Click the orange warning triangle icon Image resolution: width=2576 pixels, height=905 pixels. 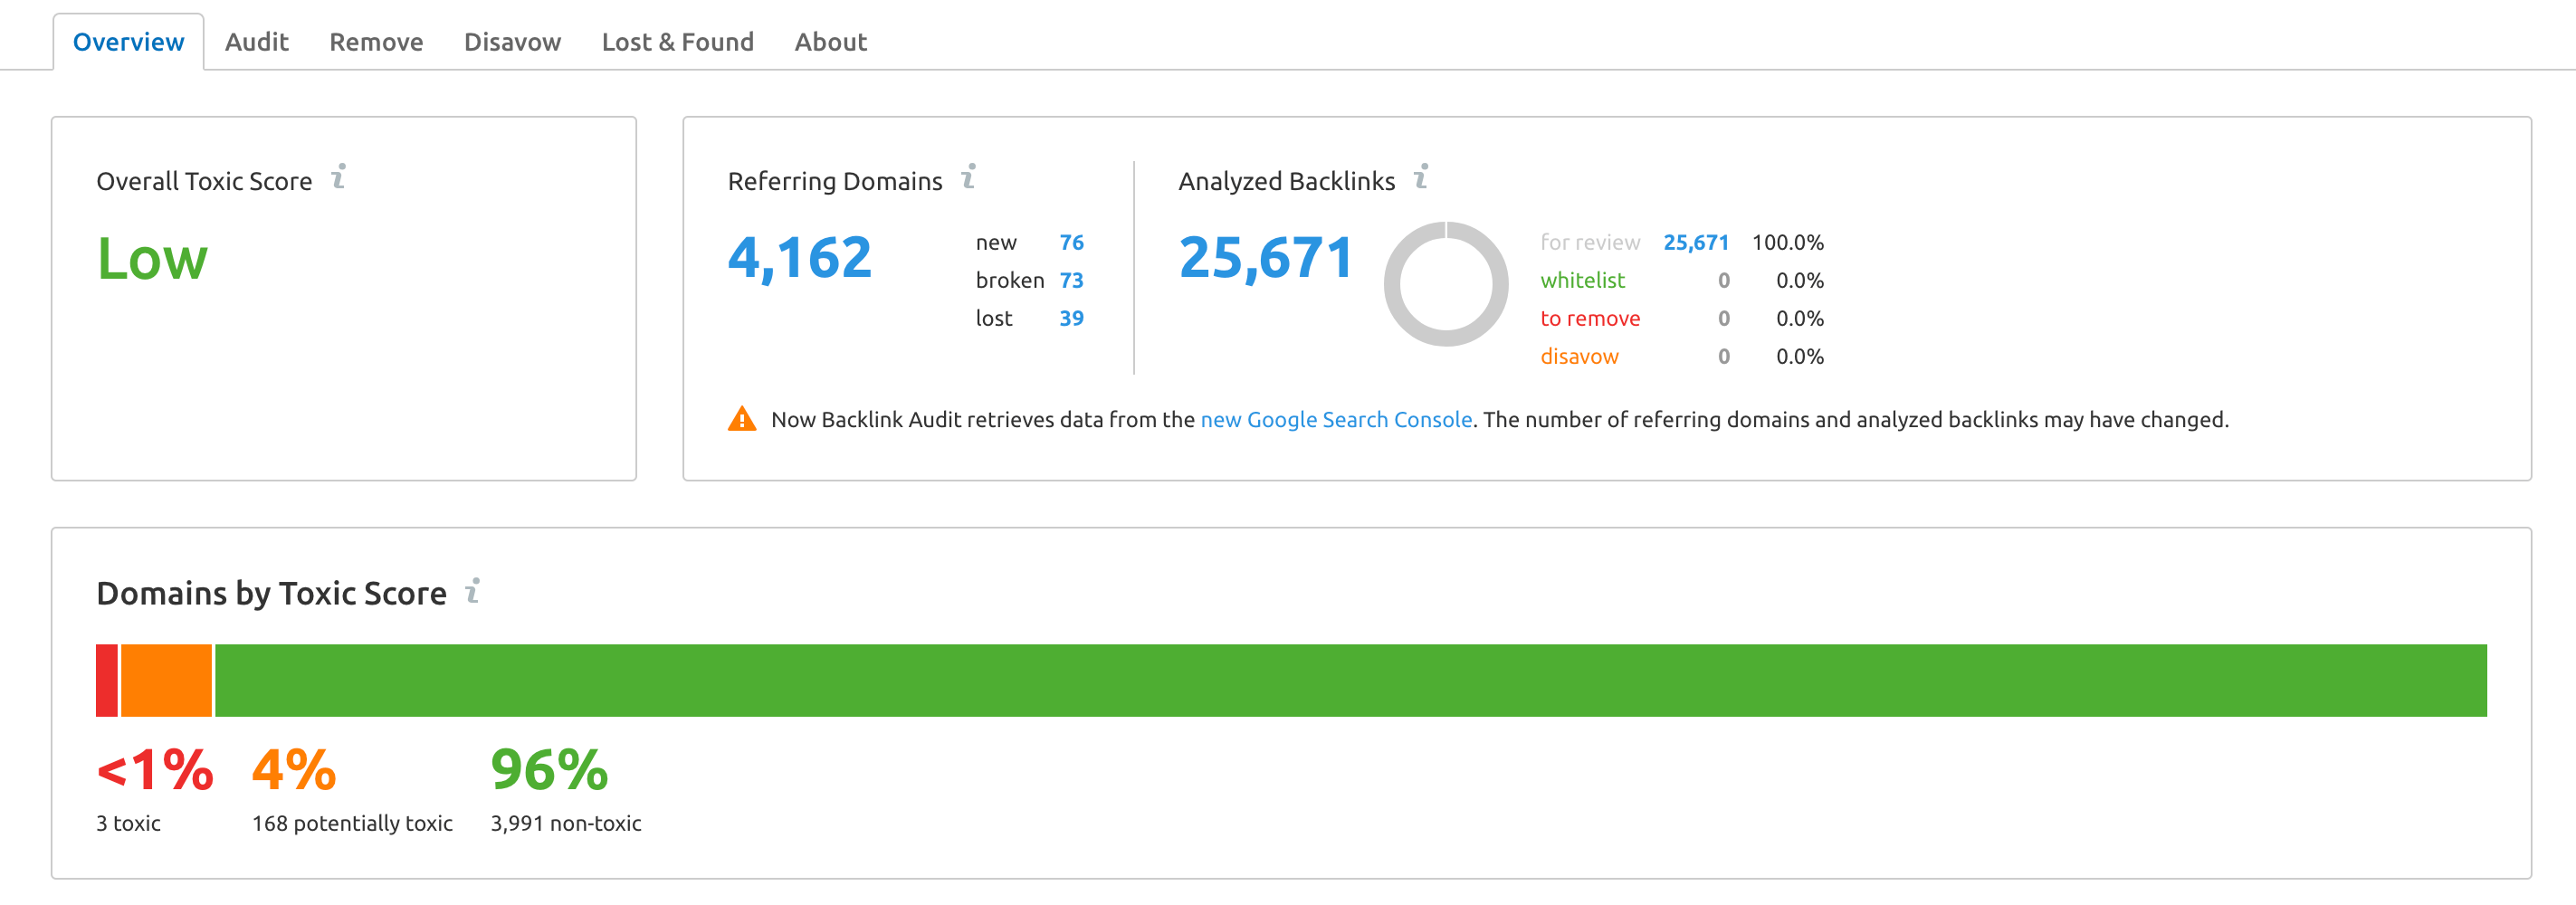(x=742, y=419)
